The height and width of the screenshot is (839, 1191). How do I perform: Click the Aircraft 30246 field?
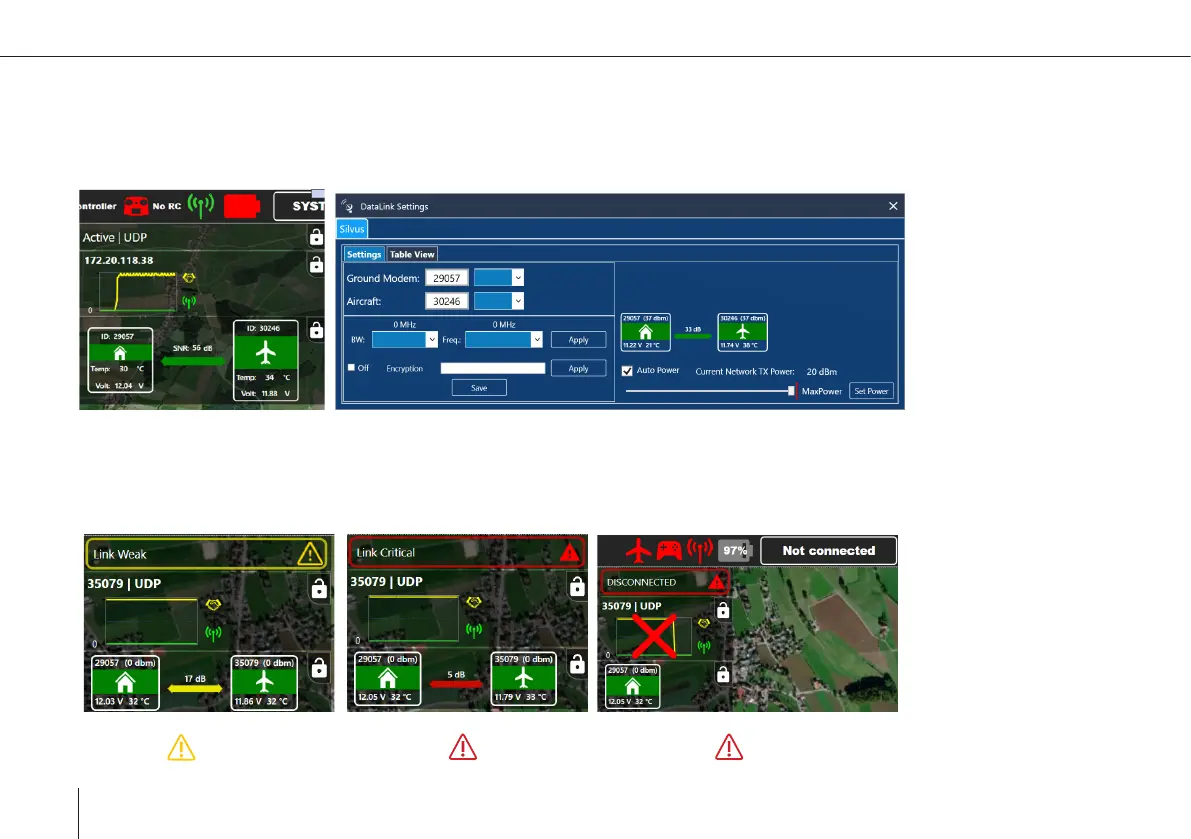(x=447, y=301)
